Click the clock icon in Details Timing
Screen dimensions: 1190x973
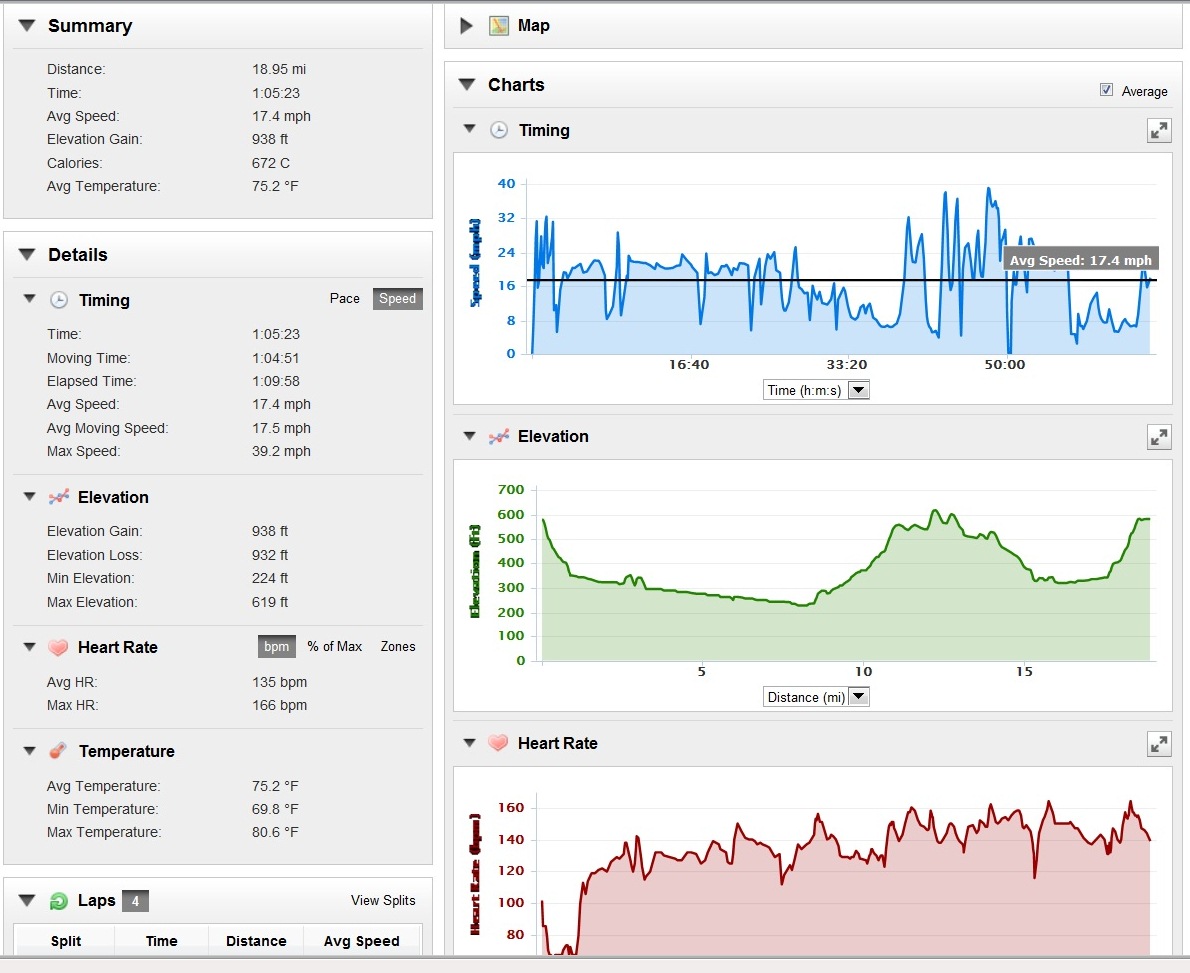(58, 300)
